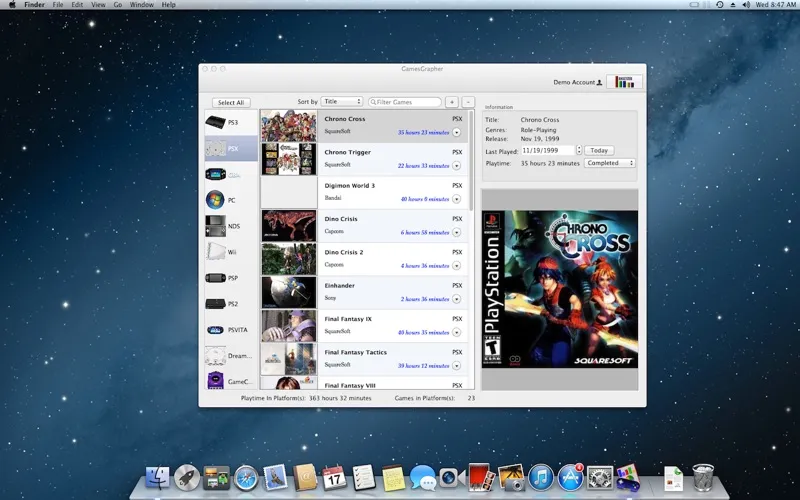Screen dimensions: 800x500
Task: Select the PS3 platform icon
Action: click(x=215, y=122)
